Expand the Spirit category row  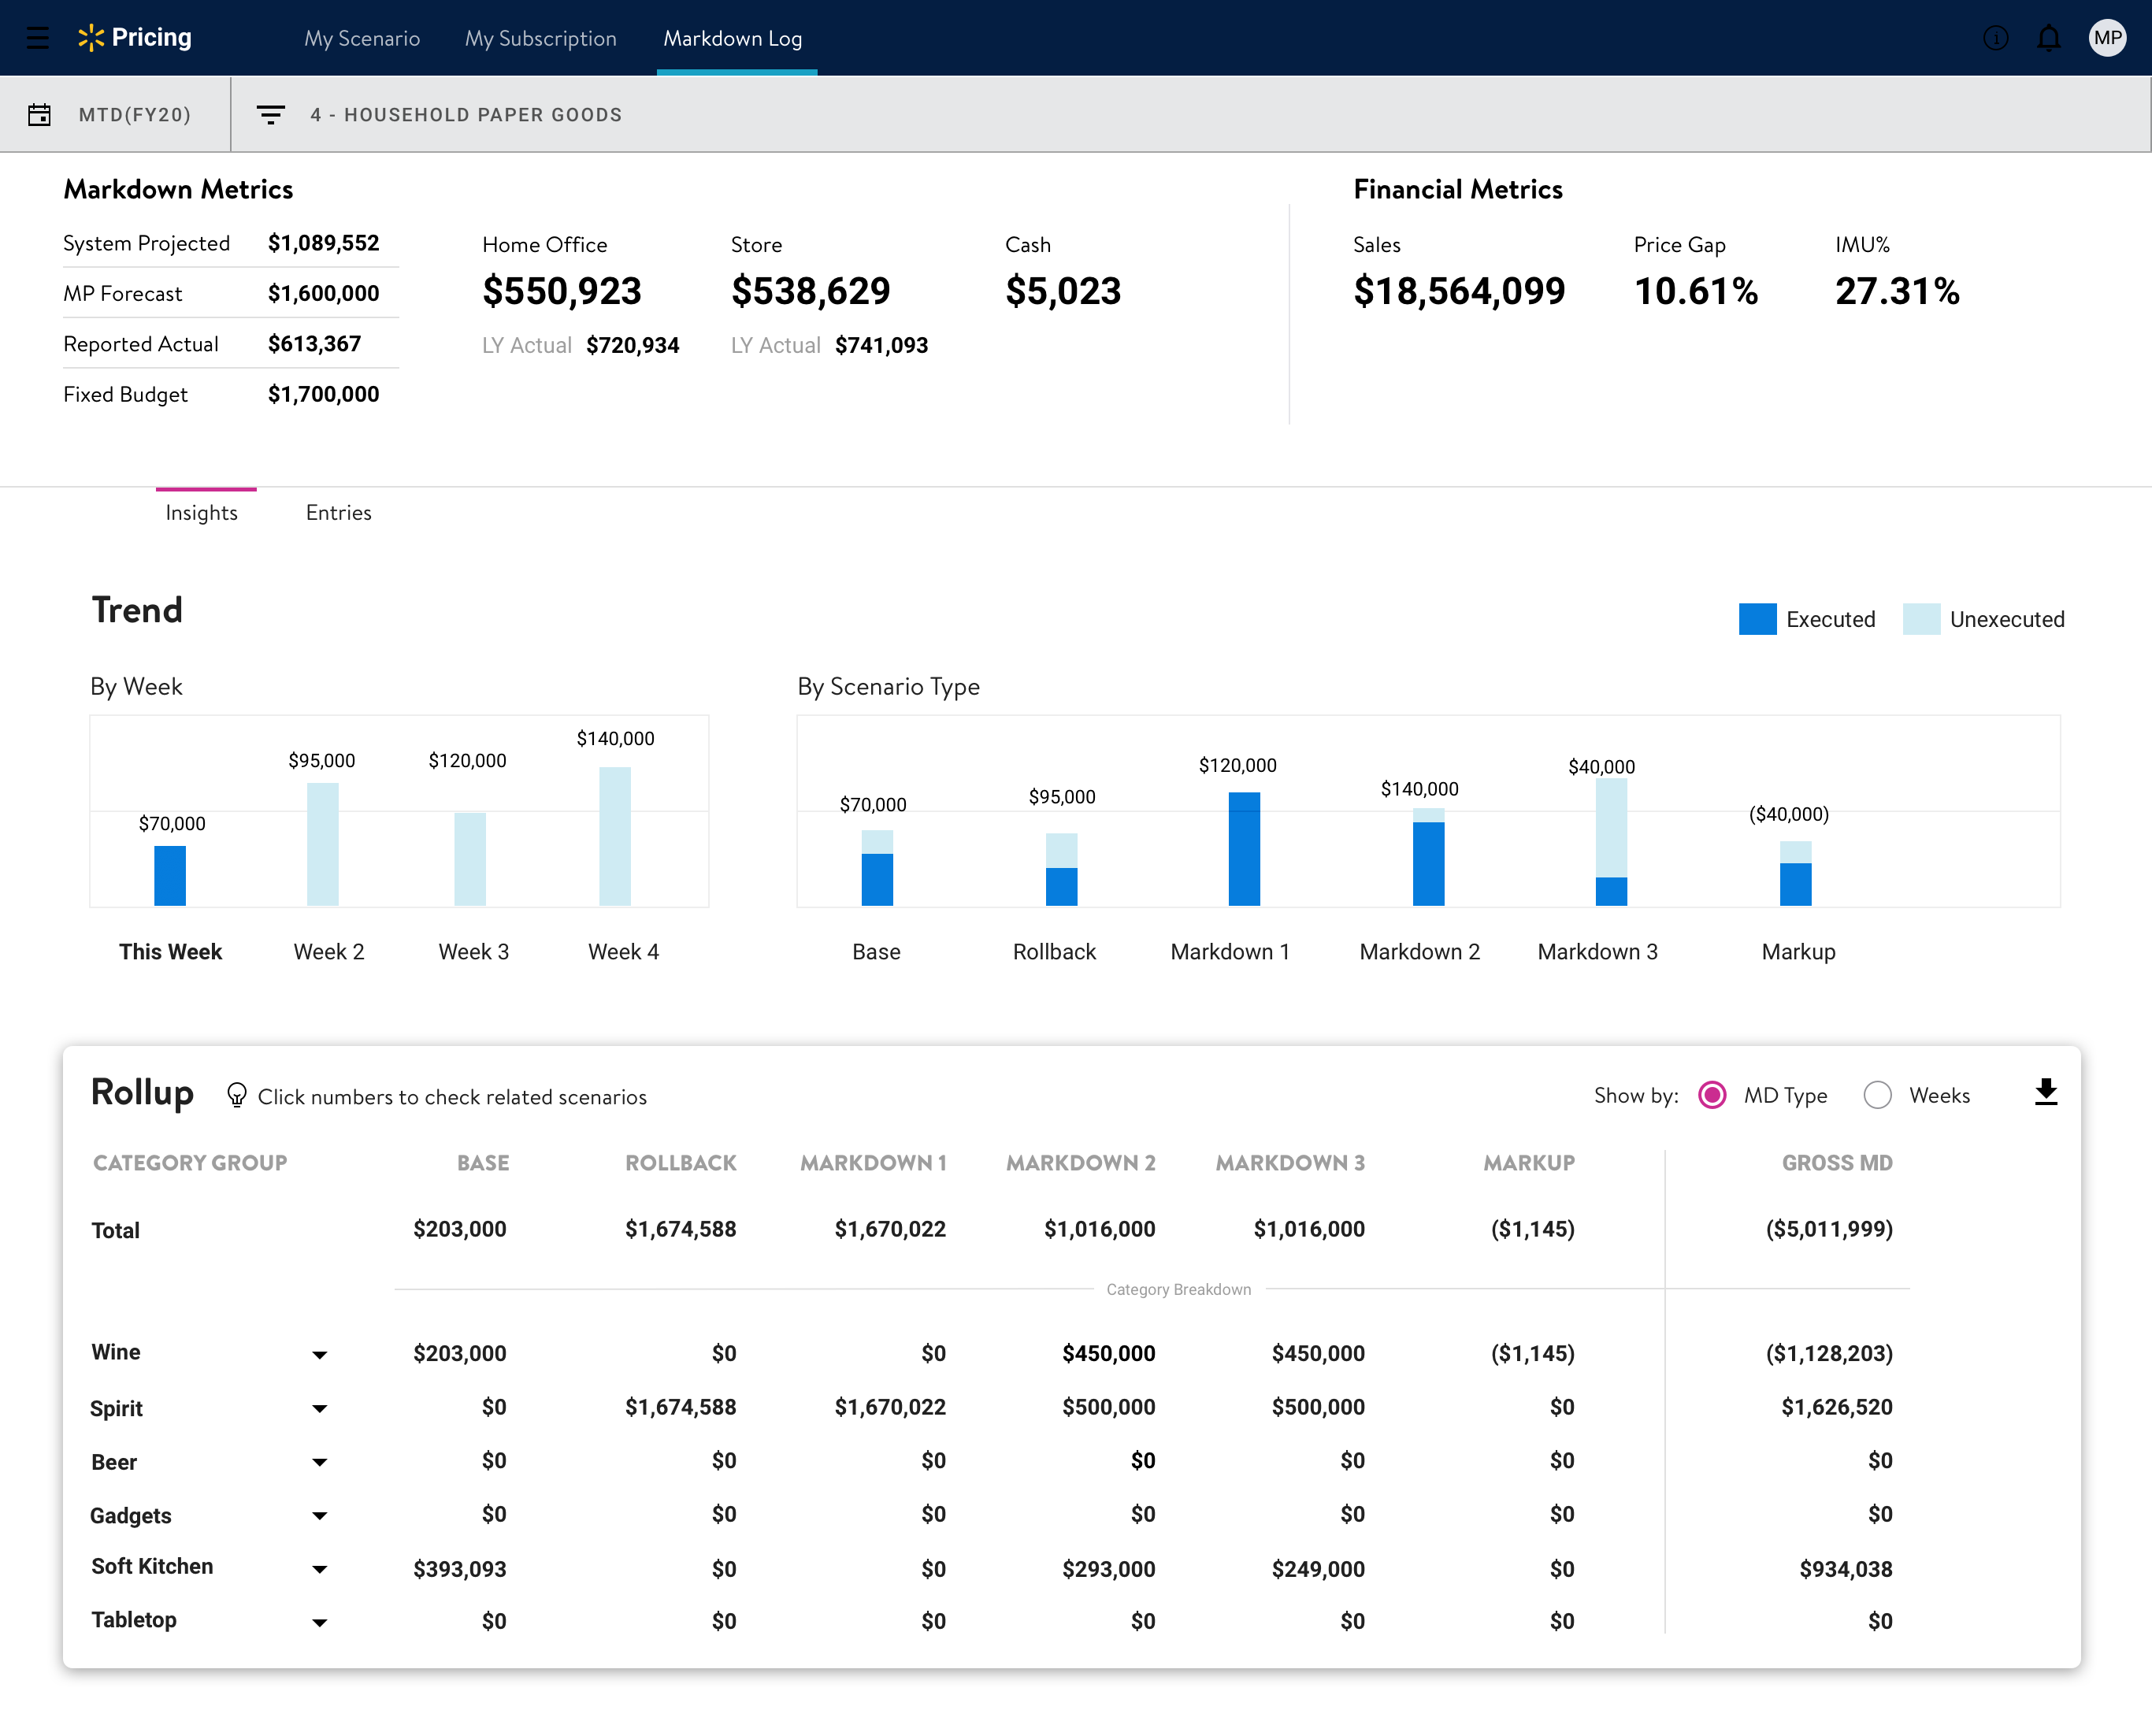pos(320,1409)
